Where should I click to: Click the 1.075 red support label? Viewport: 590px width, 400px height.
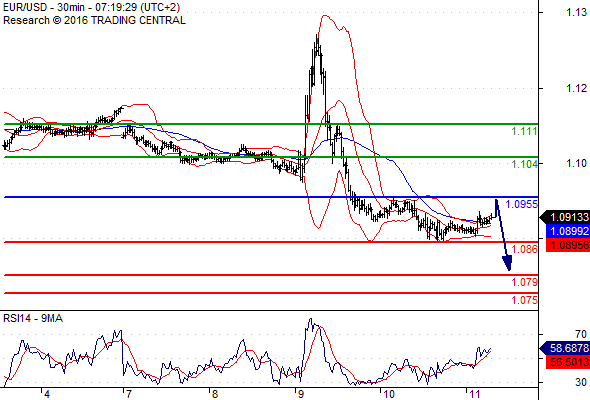coord(524,300)
